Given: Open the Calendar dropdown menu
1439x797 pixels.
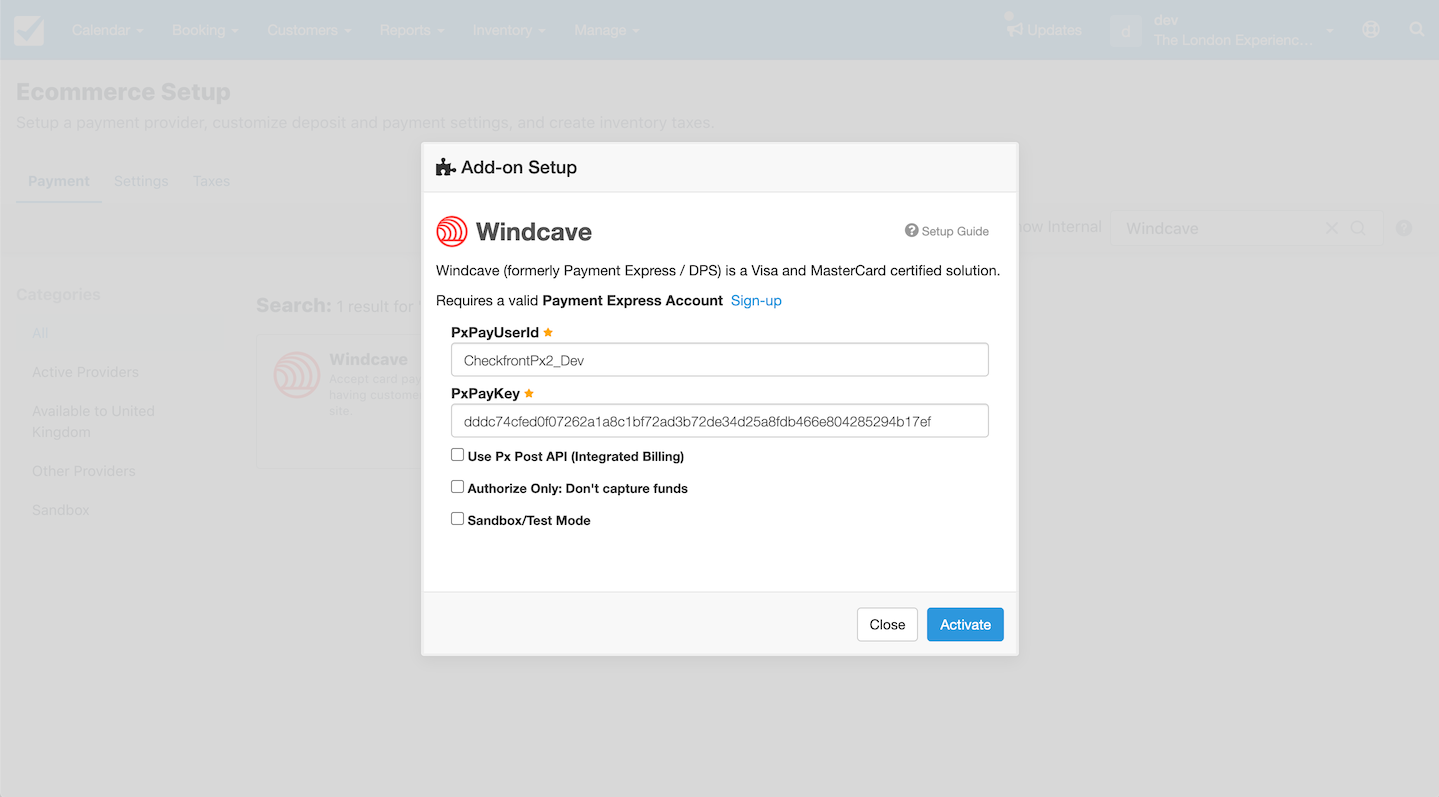Looking at the screenshot, I should point(107,30).
